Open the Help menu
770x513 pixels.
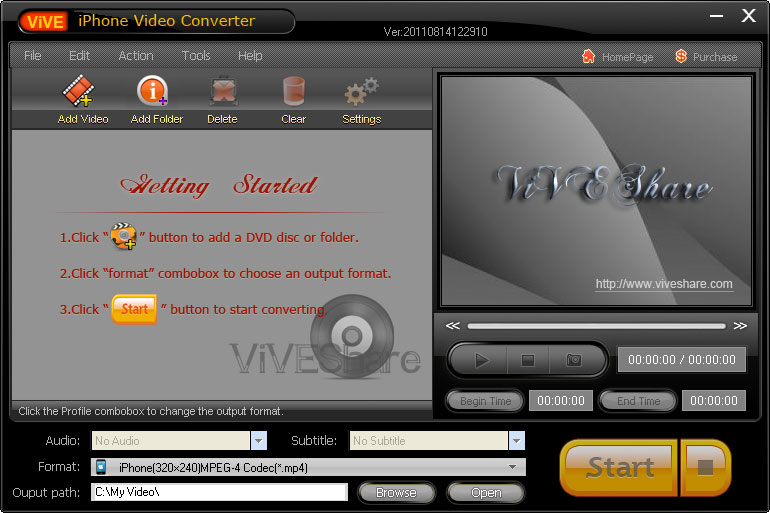(x=250, y=56)
